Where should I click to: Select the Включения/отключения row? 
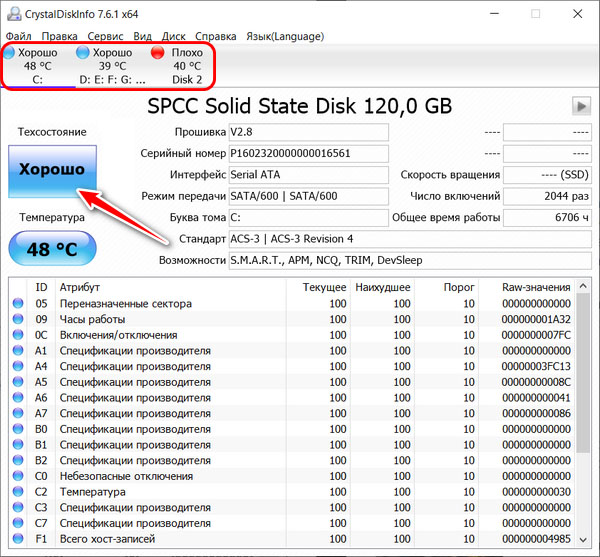click(292, 335)
